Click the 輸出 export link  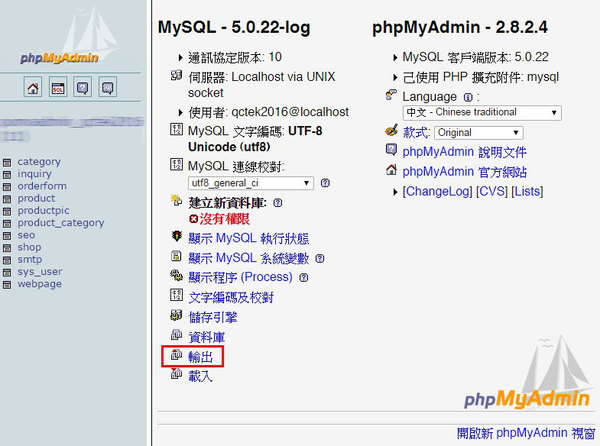201,357
